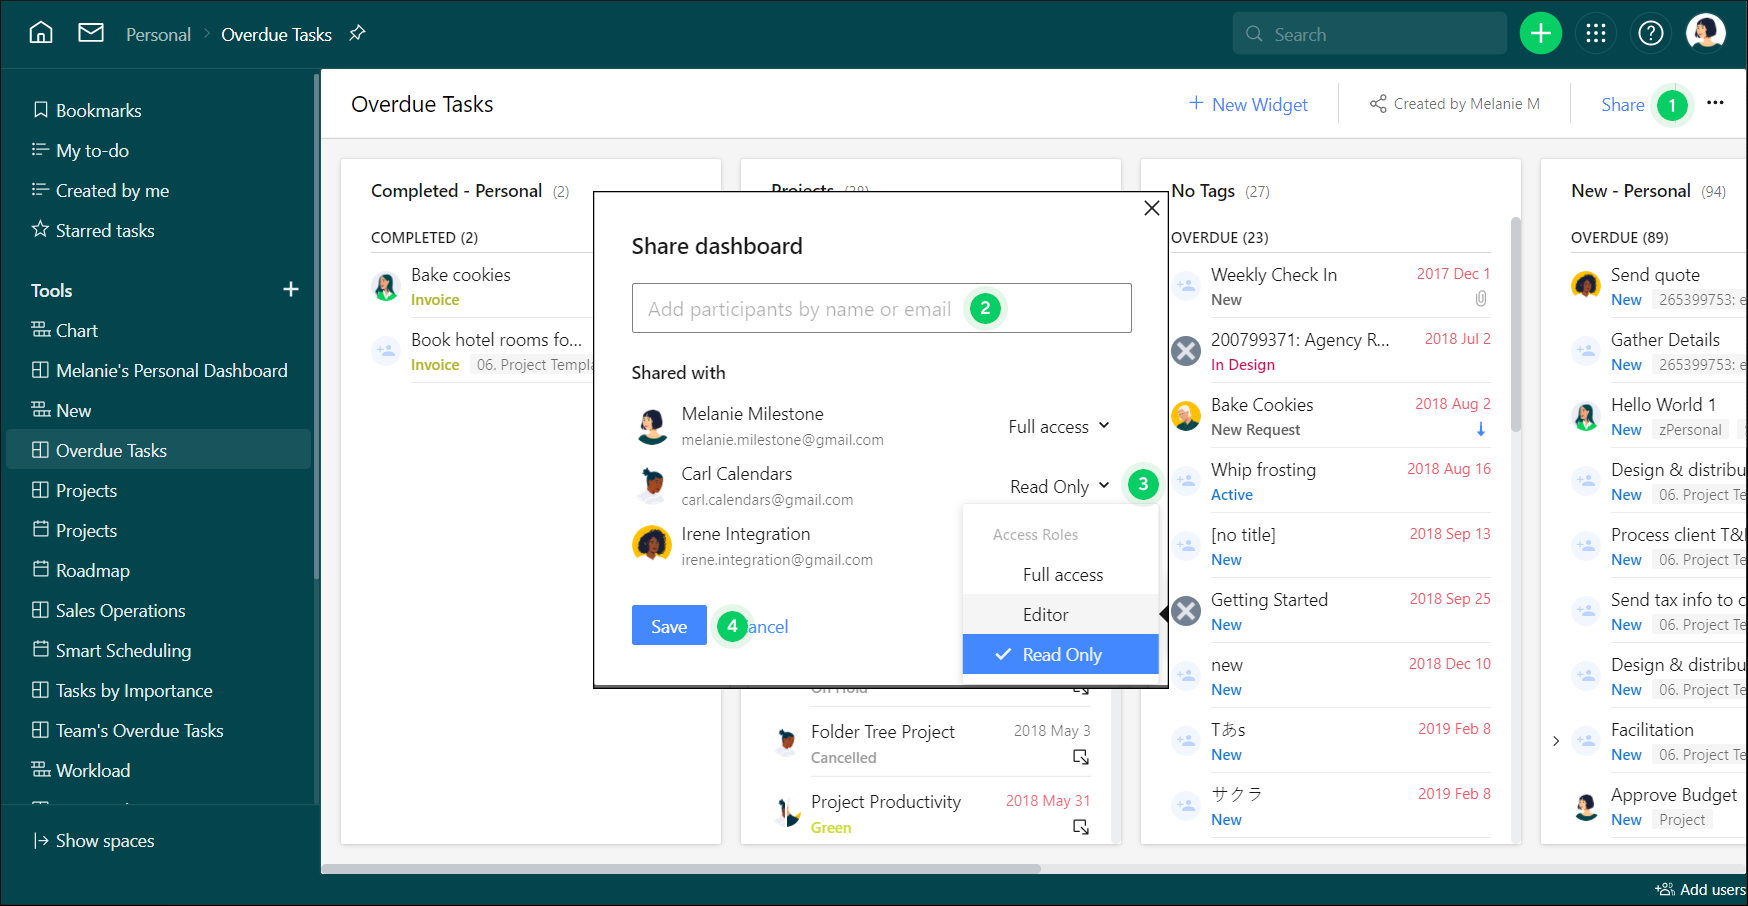Image resolution: width=1748 pixels, height=906 pixels.
Task: Click the horizontal scrollbar at bottom
Action: pyautogui.click(x=680, y=869)
